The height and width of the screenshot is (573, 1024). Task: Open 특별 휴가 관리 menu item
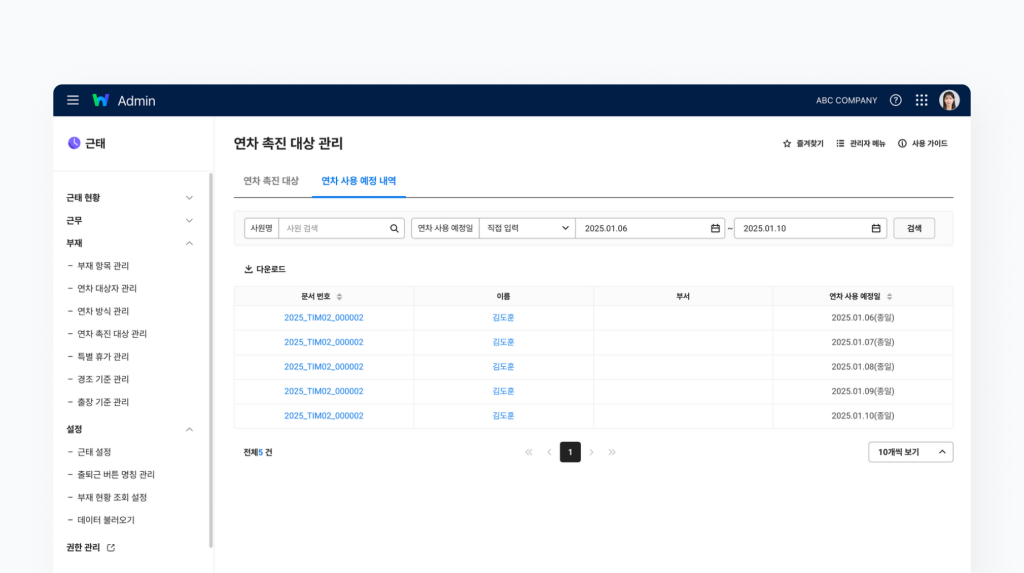103,357
